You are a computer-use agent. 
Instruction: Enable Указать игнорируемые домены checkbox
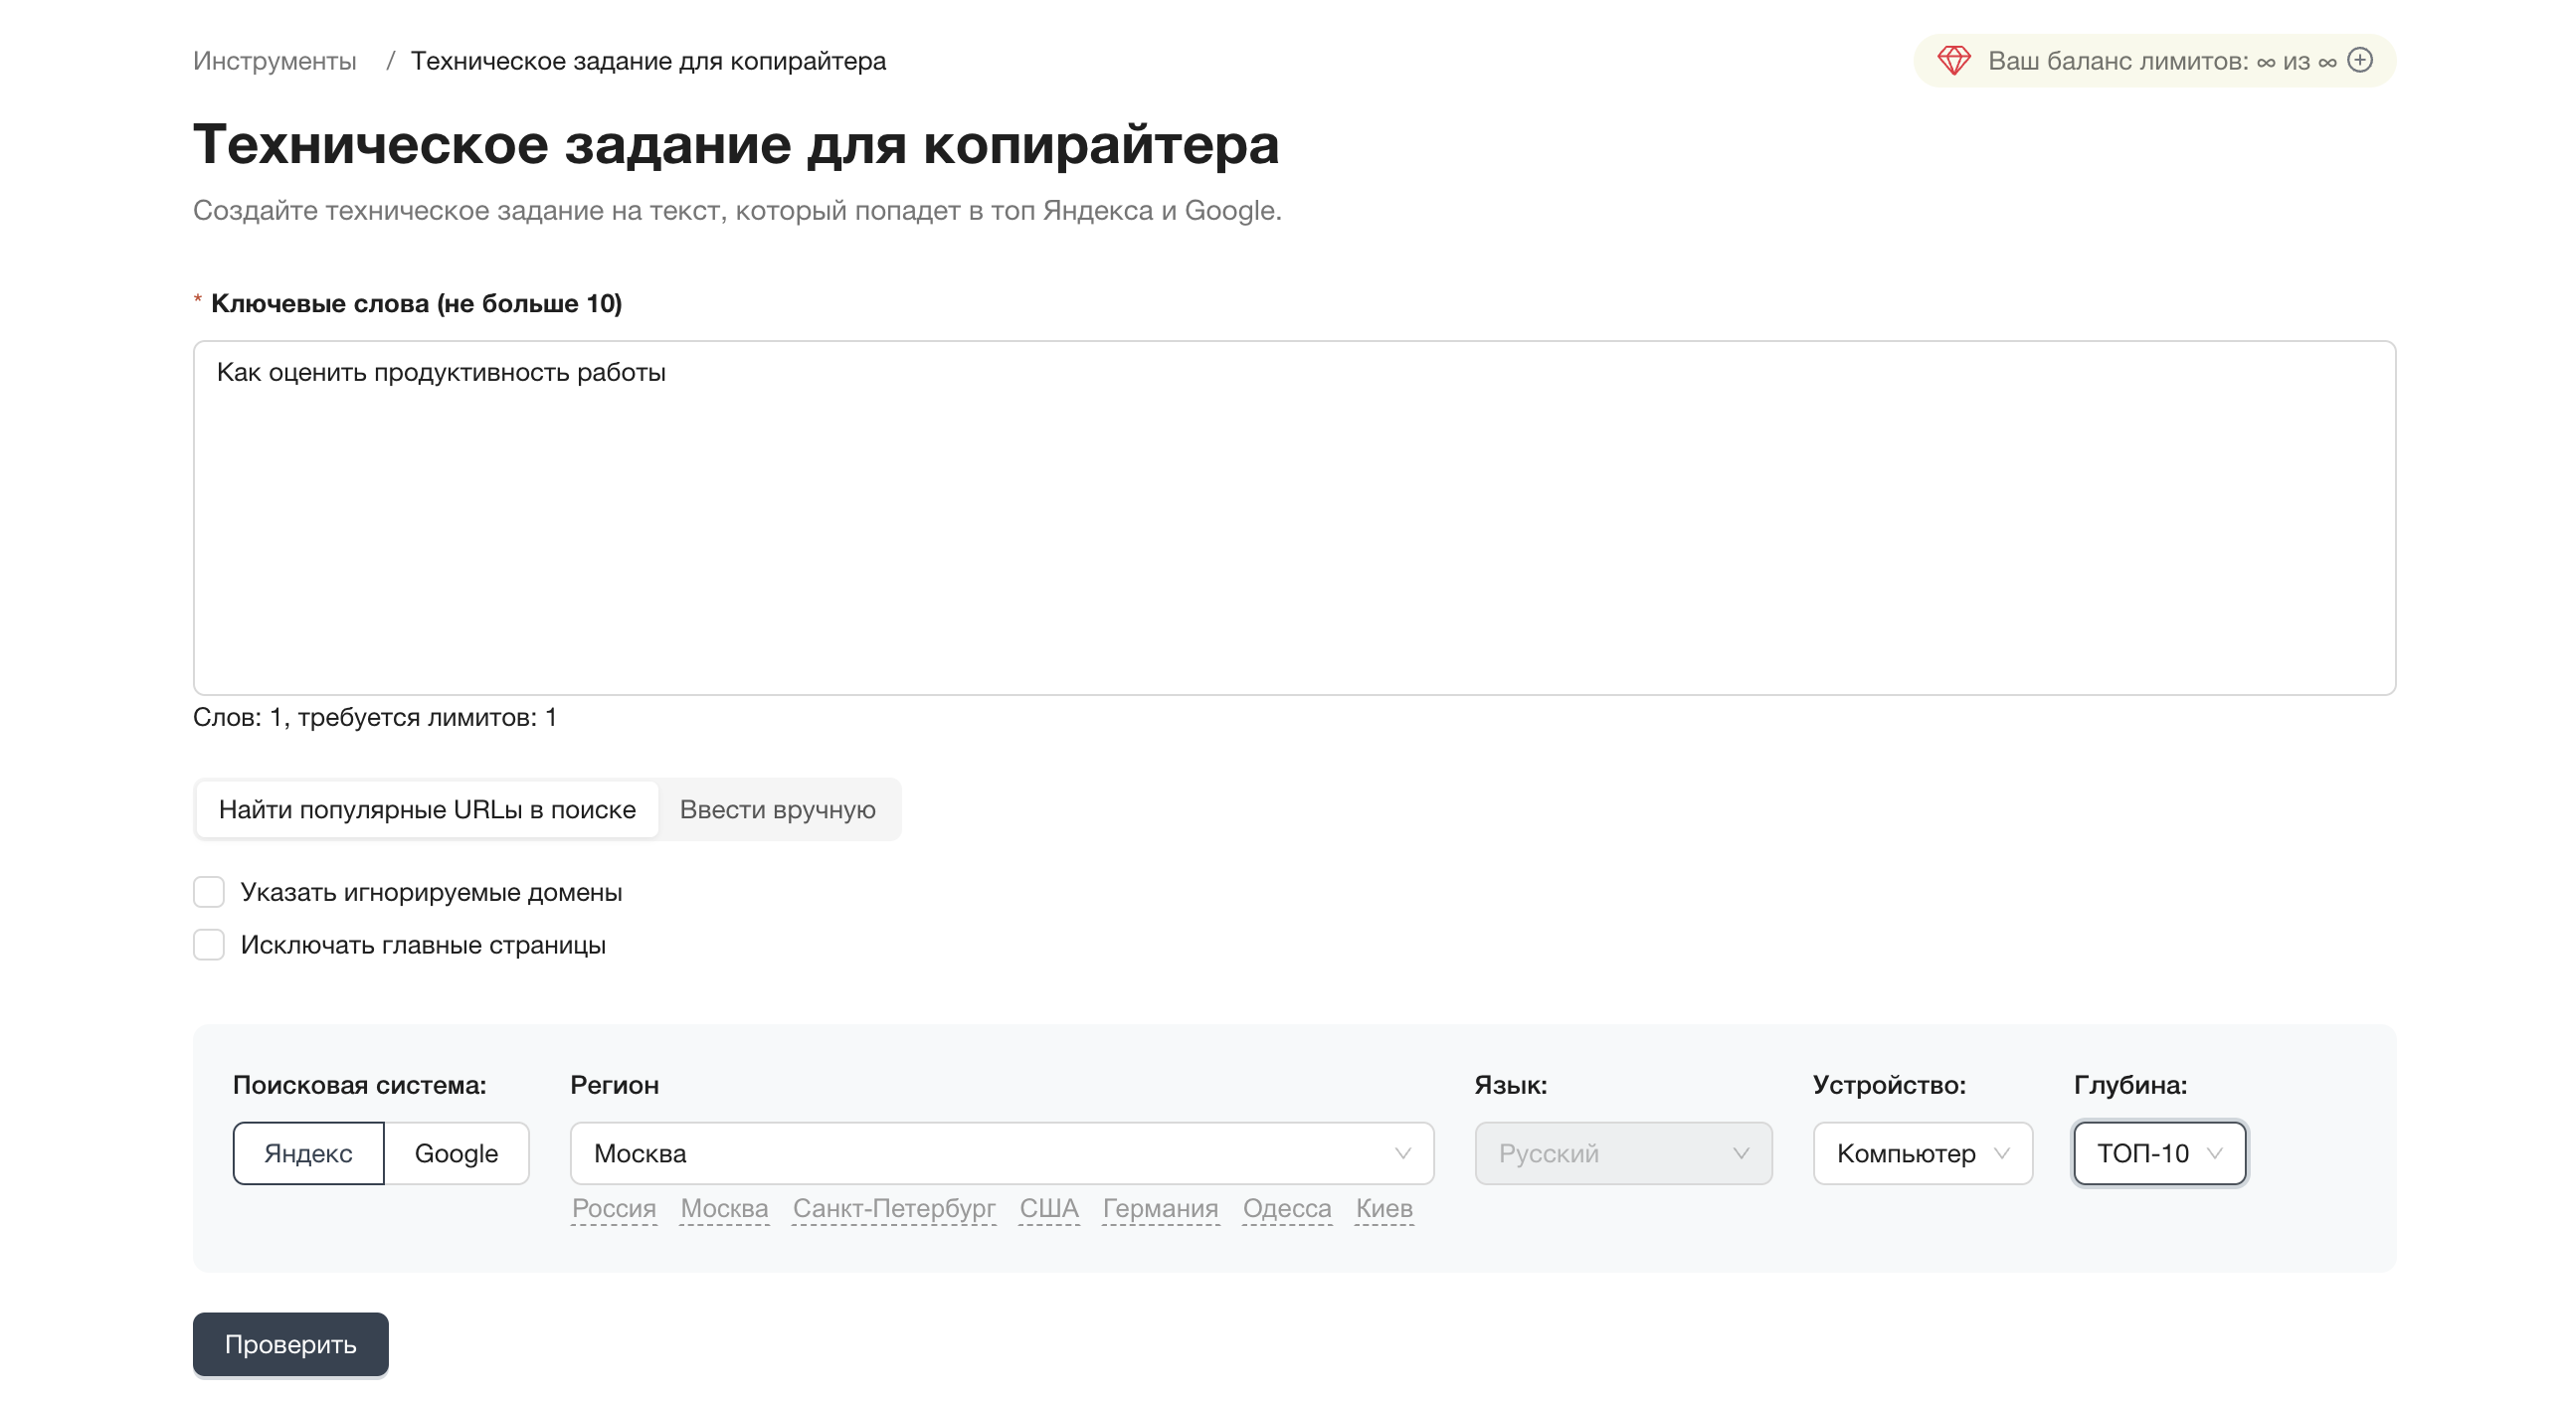click(x=209, y=892)
